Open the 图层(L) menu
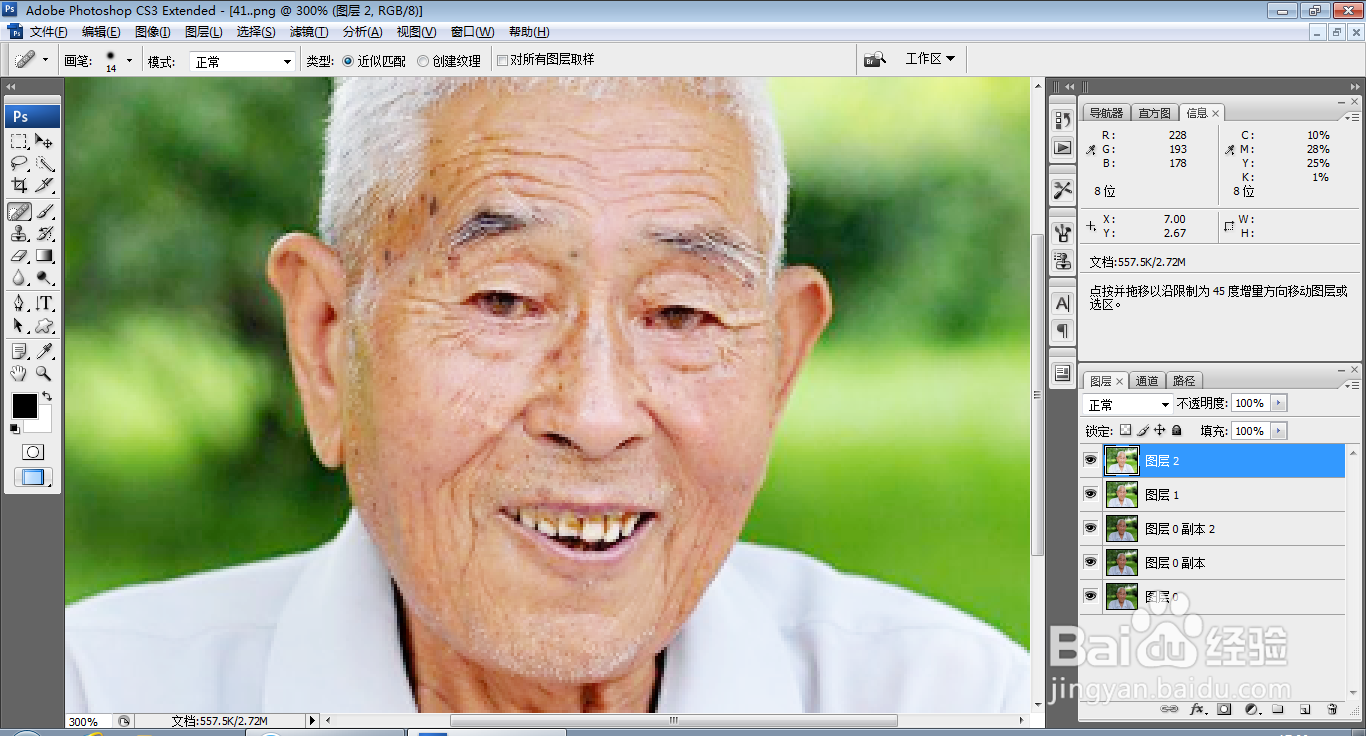This screenshot has height=736, width=1366. [204, 32]
